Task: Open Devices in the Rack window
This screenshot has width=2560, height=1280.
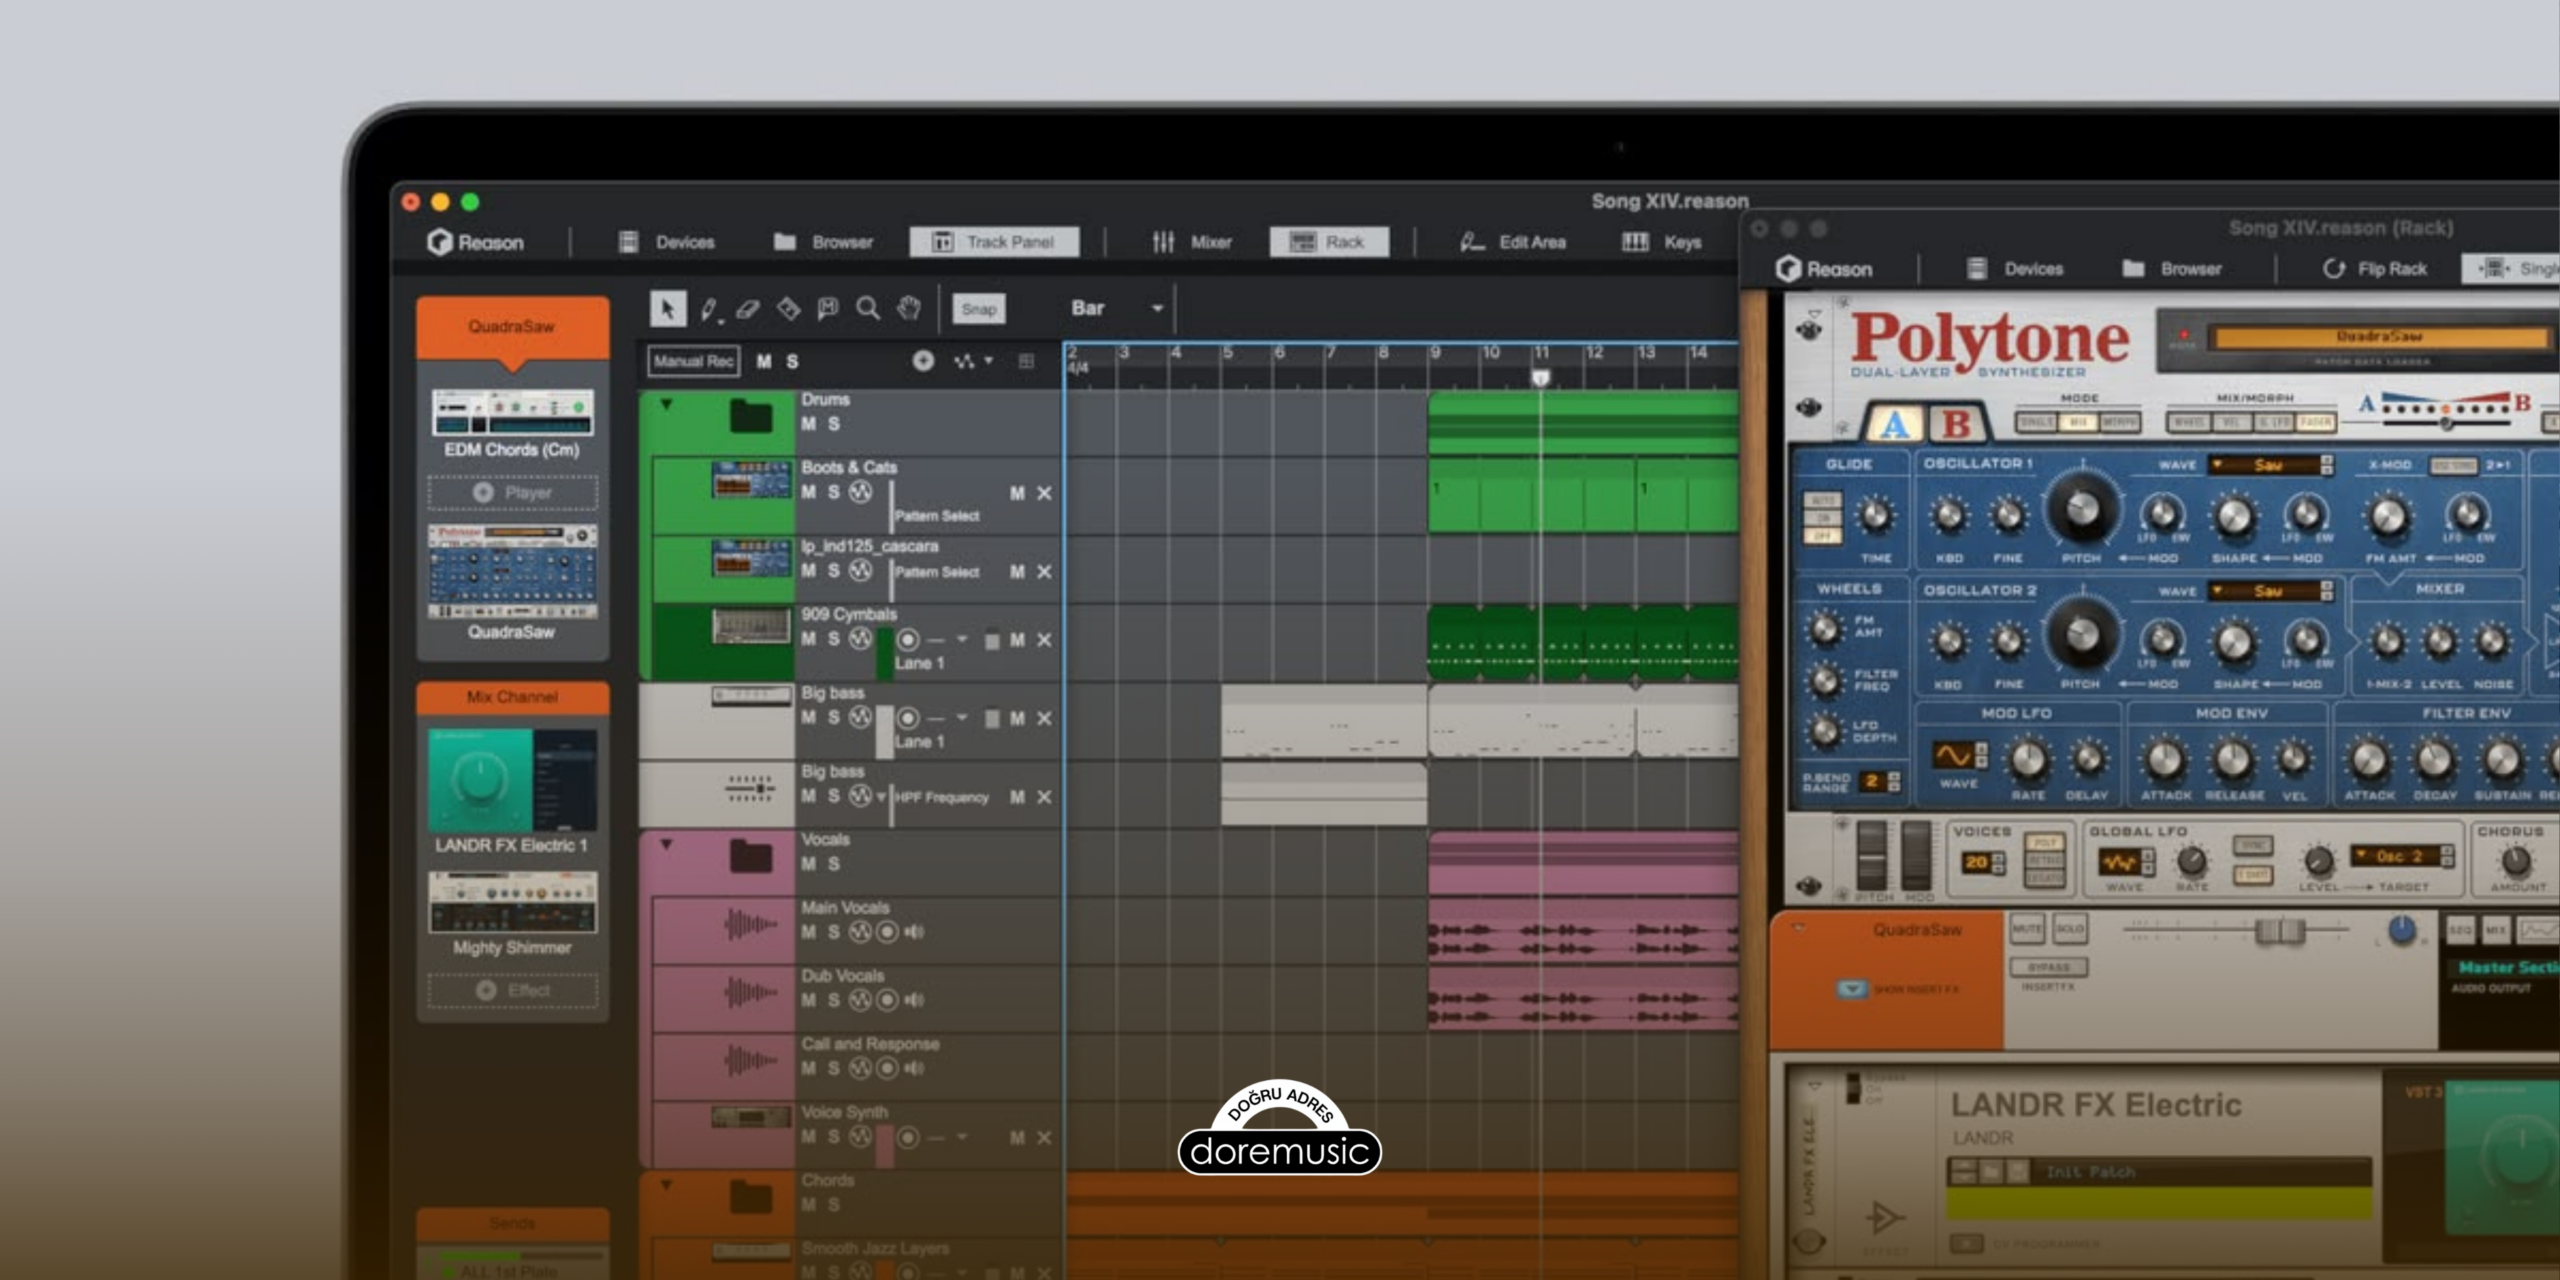Action: pyautogui.click(x=2016, y=269)
